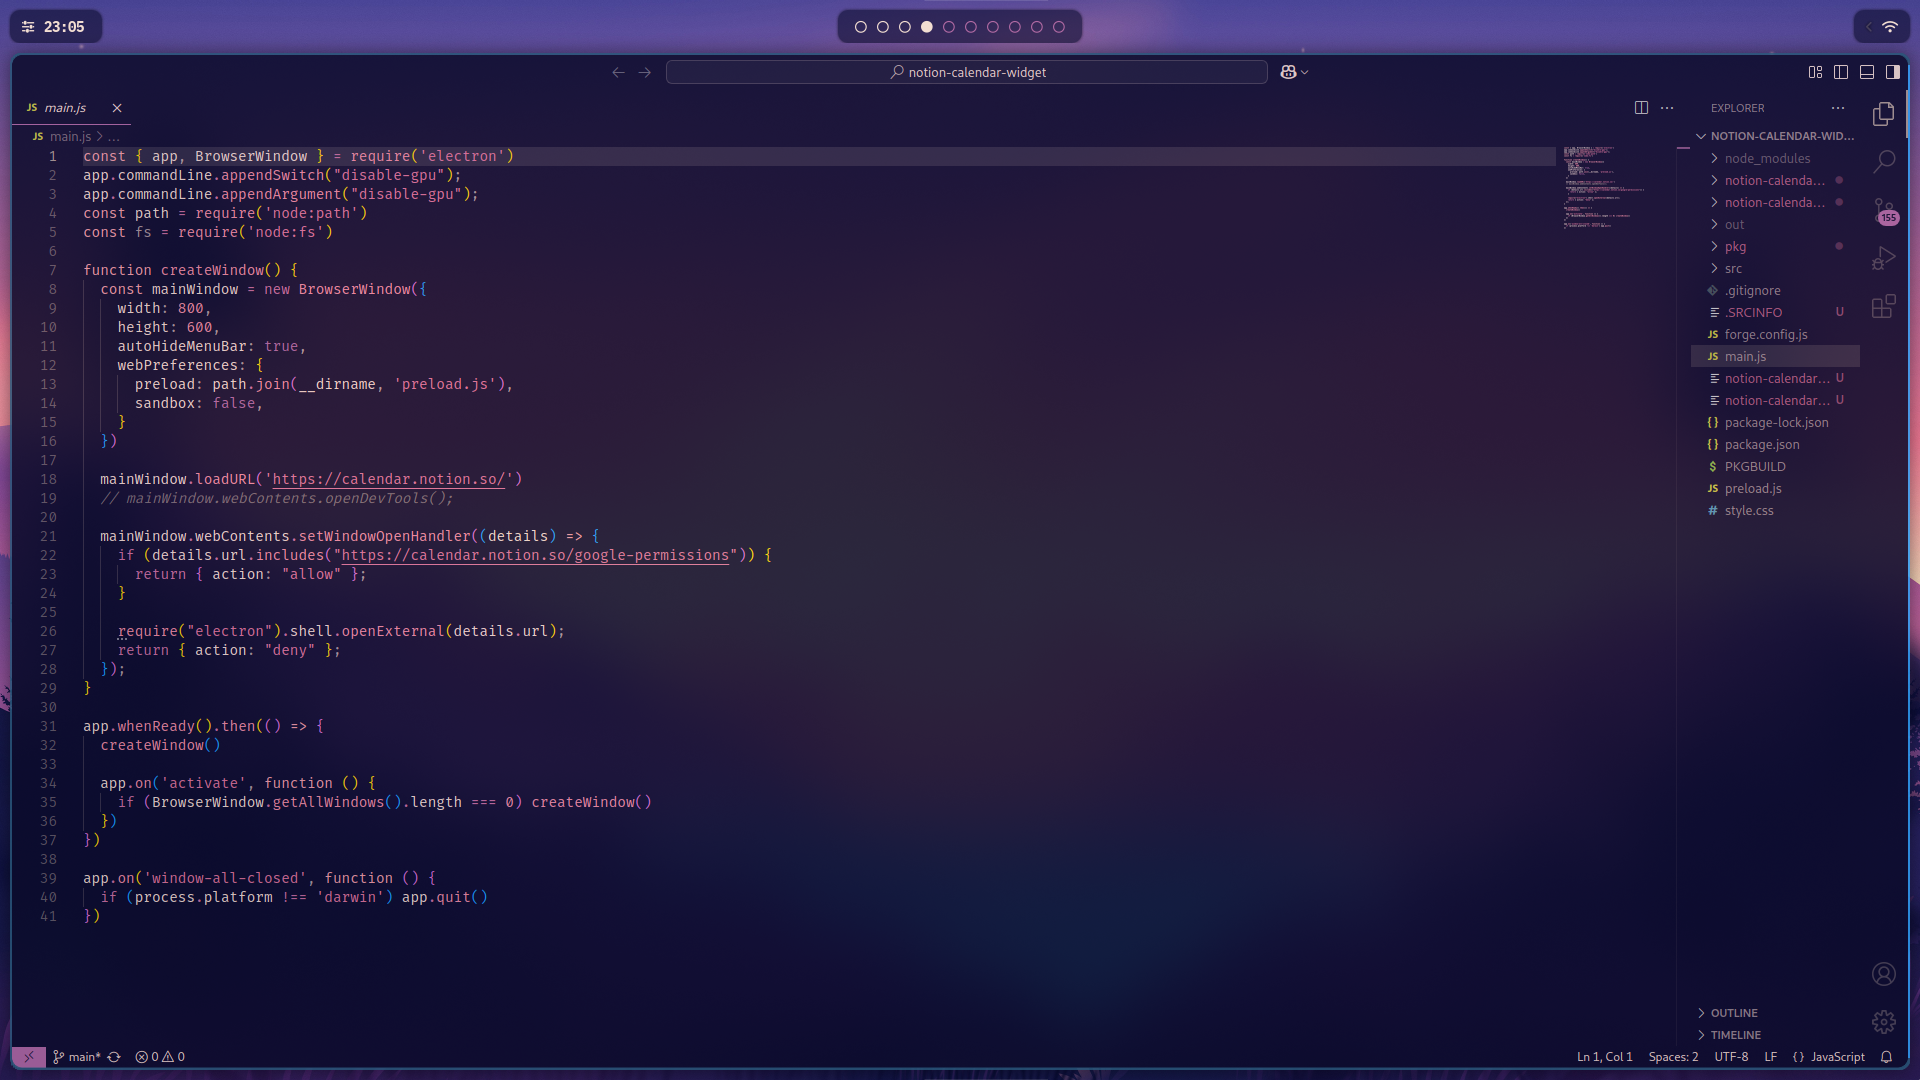Expand the src folder
The height and width of the screenshot is (1080, 1920).
tap(1776, 268)
